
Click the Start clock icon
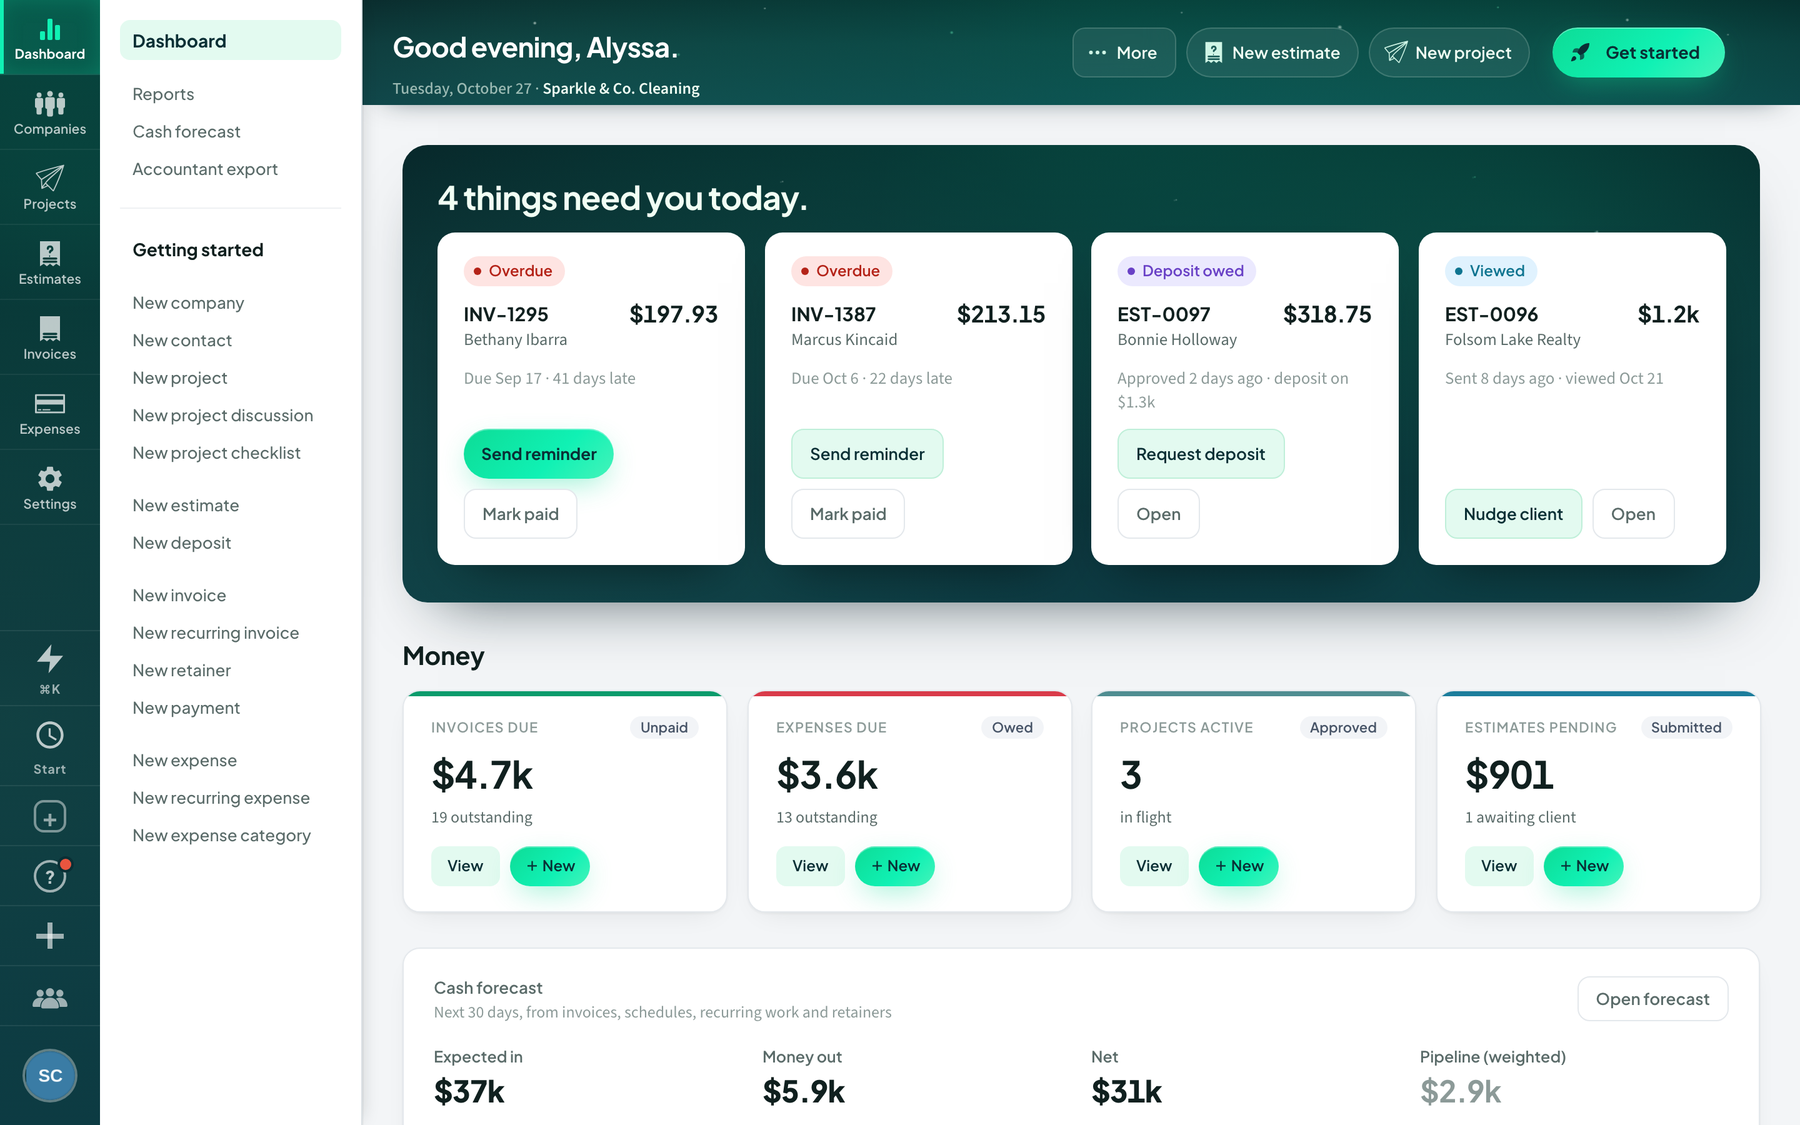tap(50, 746)
